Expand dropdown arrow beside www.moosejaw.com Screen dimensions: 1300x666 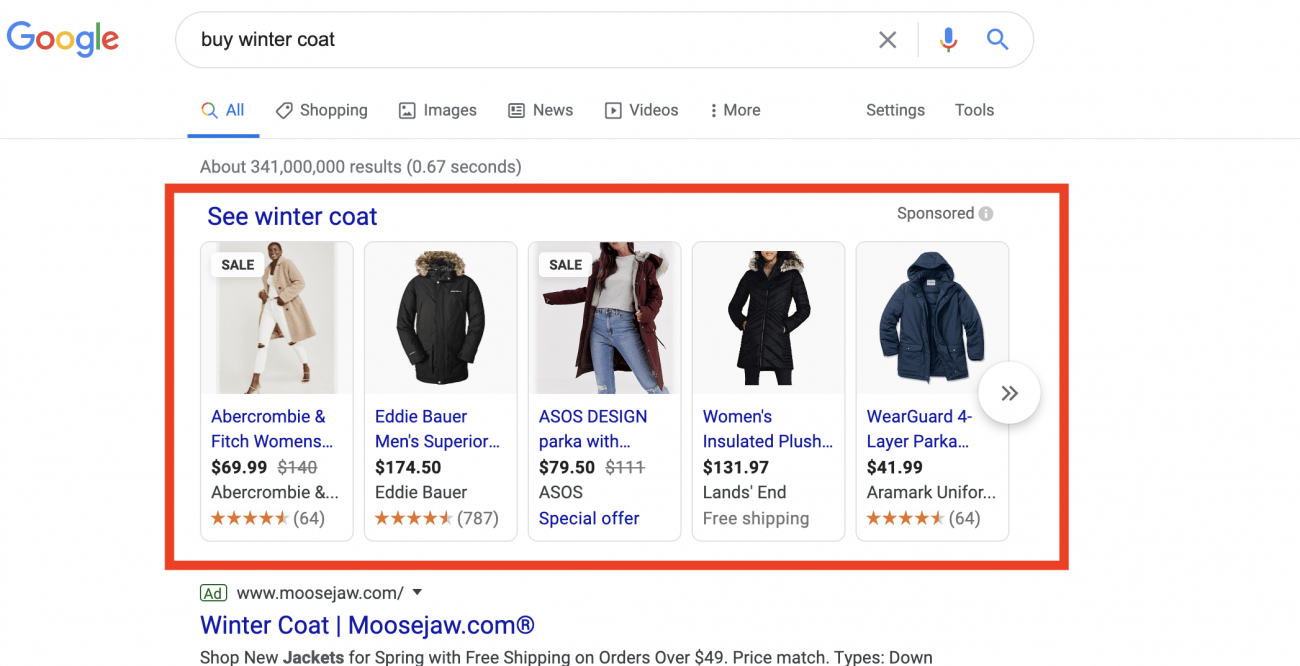tap(417, 593)
